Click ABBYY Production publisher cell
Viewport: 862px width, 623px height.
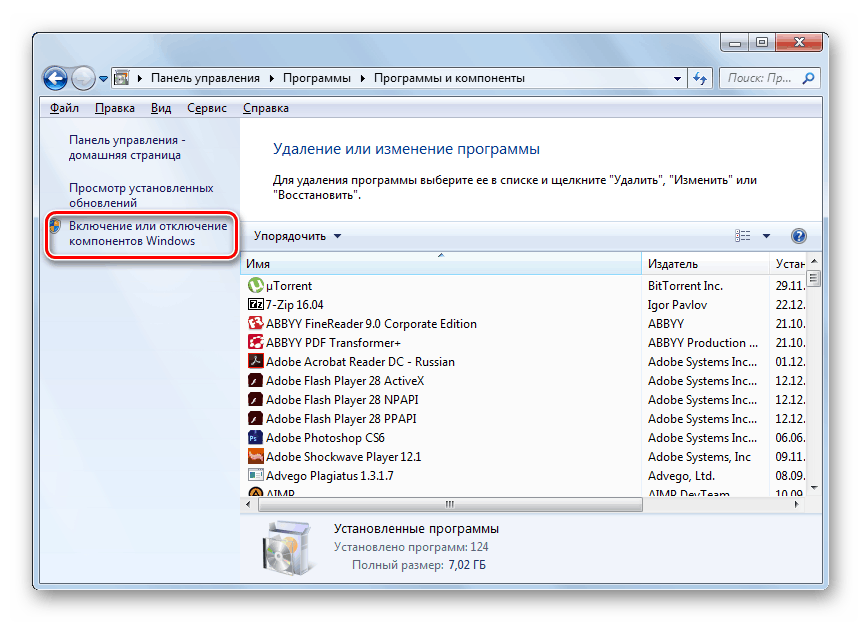click(x=703, y=343)
